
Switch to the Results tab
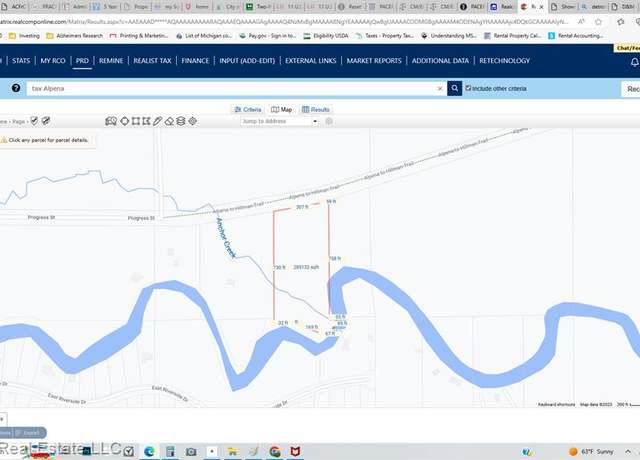click(x=316, y=109)
